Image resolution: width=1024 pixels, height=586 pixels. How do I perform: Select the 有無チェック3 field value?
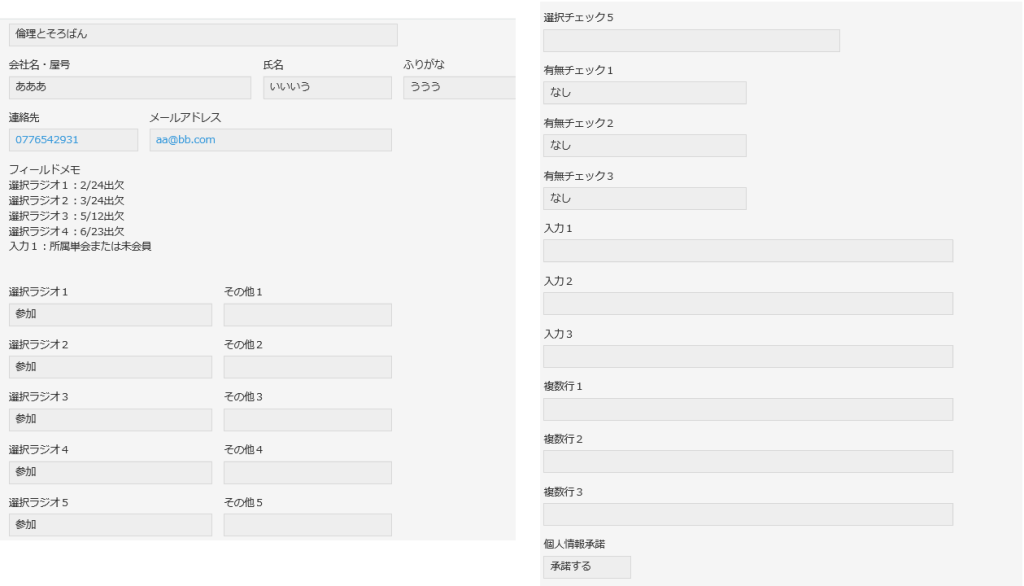pyautogui.click(x=644, y=198)
